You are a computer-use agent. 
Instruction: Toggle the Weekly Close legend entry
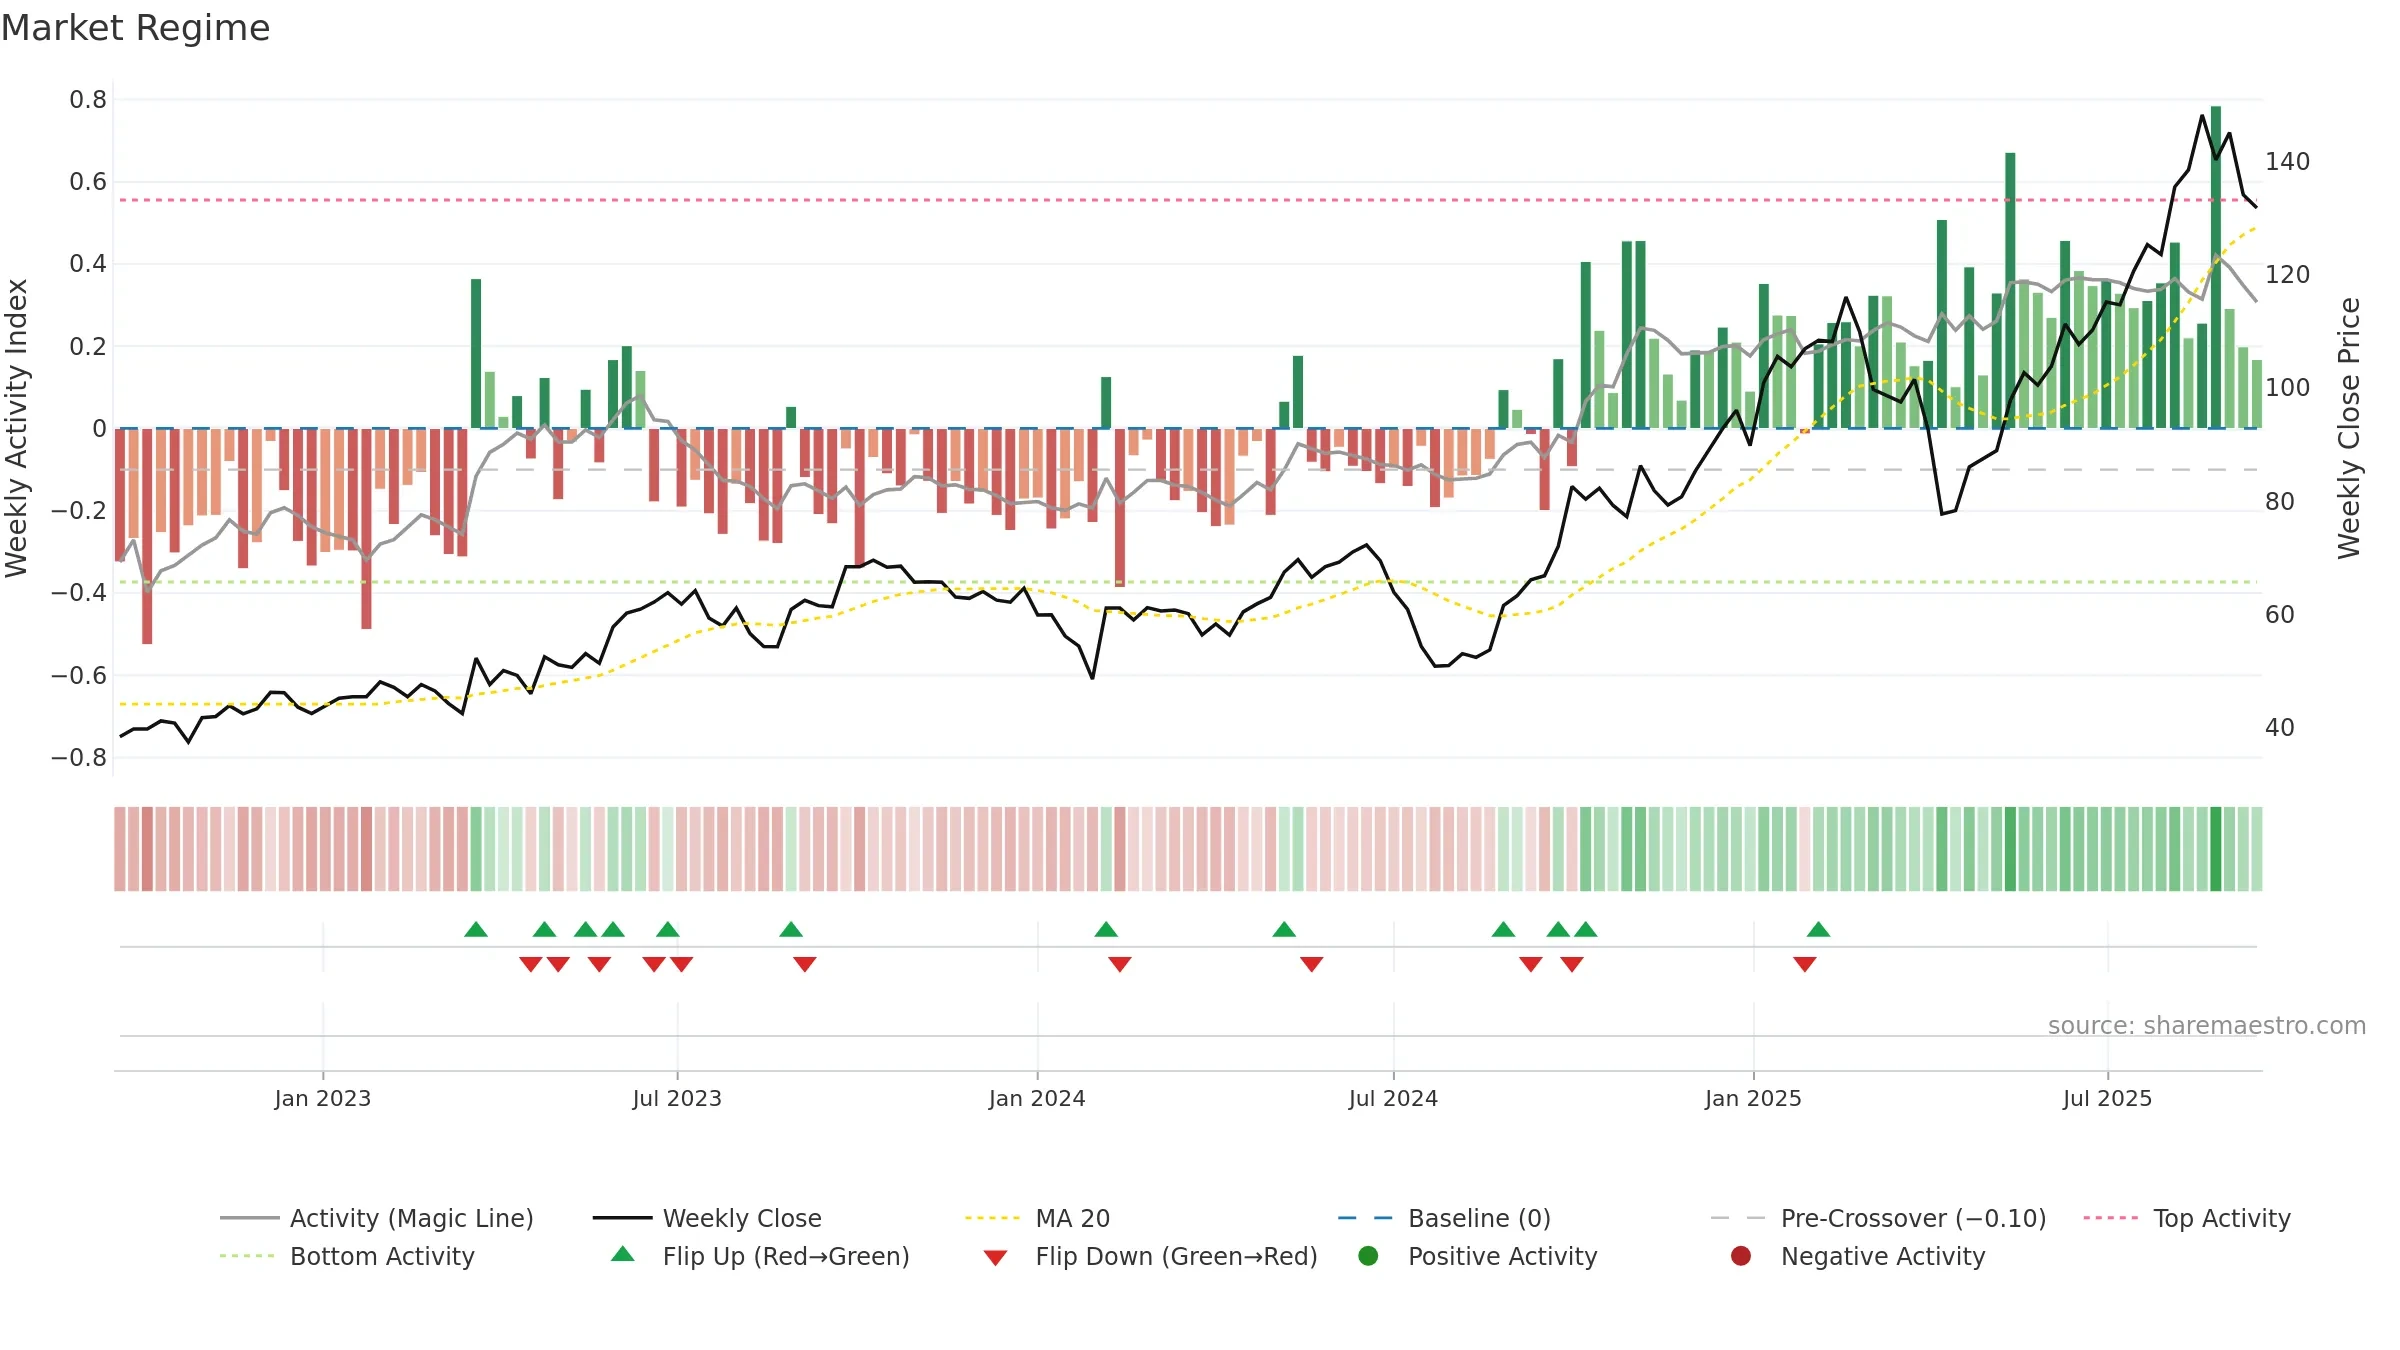(707, 1218)
